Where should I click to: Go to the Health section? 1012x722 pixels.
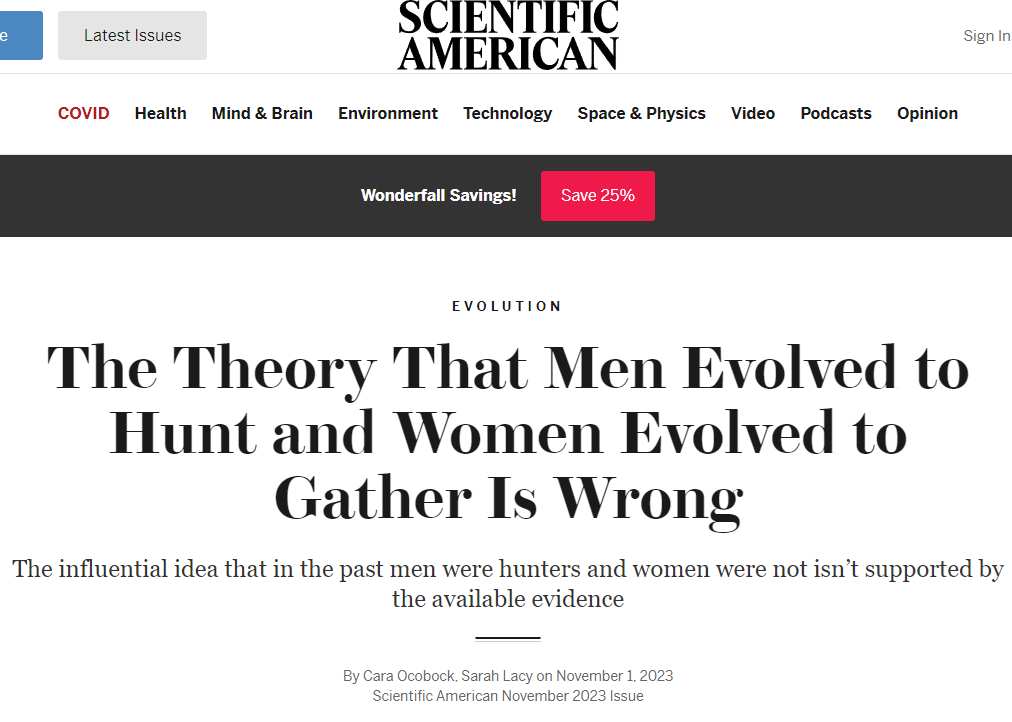click(160, 114)
